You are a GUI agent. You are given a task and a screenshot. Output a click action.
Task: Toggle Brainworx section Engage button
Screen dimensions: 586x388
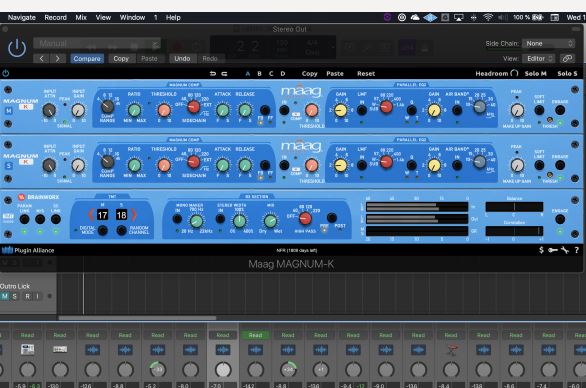point(560,219)
